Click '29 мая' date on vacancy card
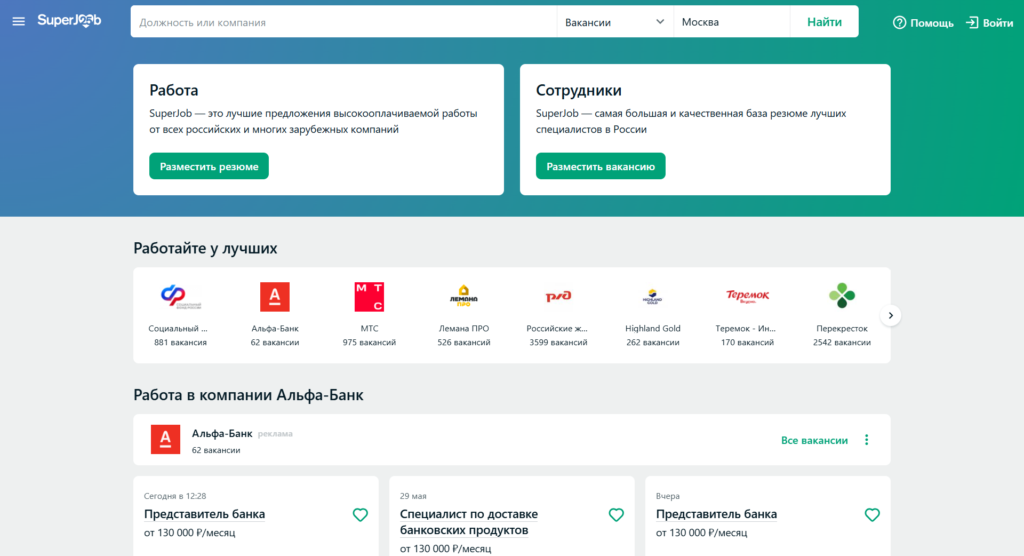 click(413, 496)
